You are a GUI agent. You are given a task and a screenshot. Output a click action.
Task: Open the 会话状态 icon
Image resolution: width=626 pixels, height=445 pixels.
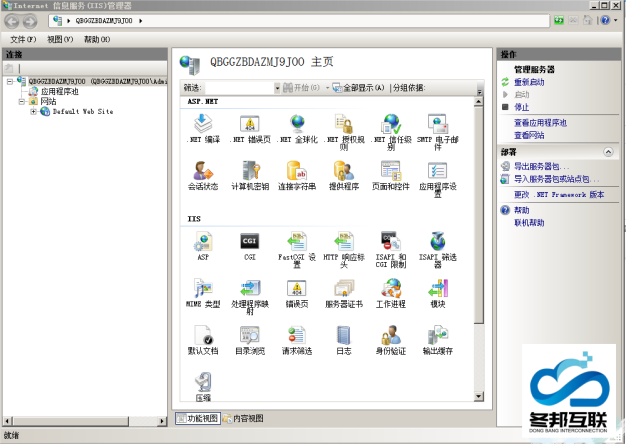click(203, 175)
